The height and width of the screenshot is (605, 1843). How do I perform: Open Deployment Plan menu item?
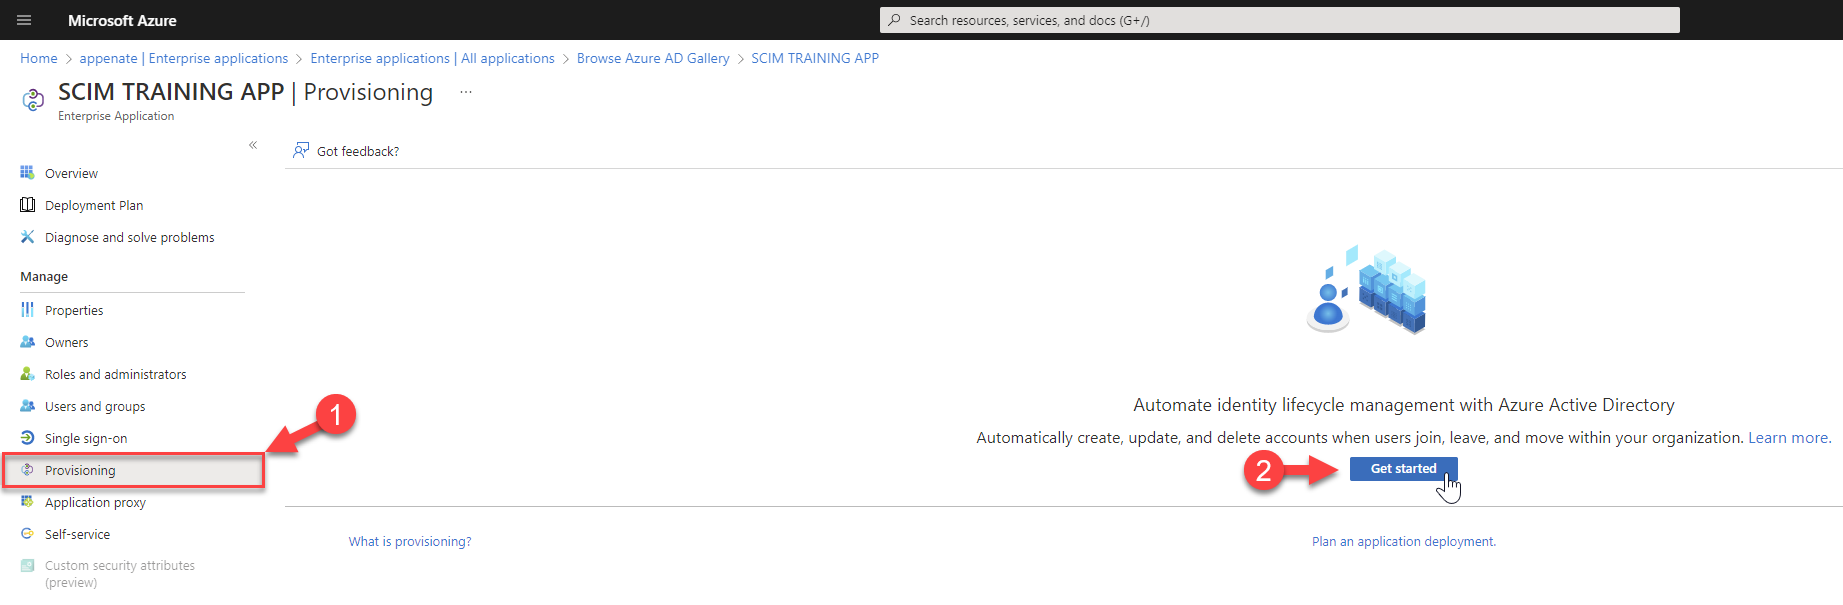(x=94, y=205)
